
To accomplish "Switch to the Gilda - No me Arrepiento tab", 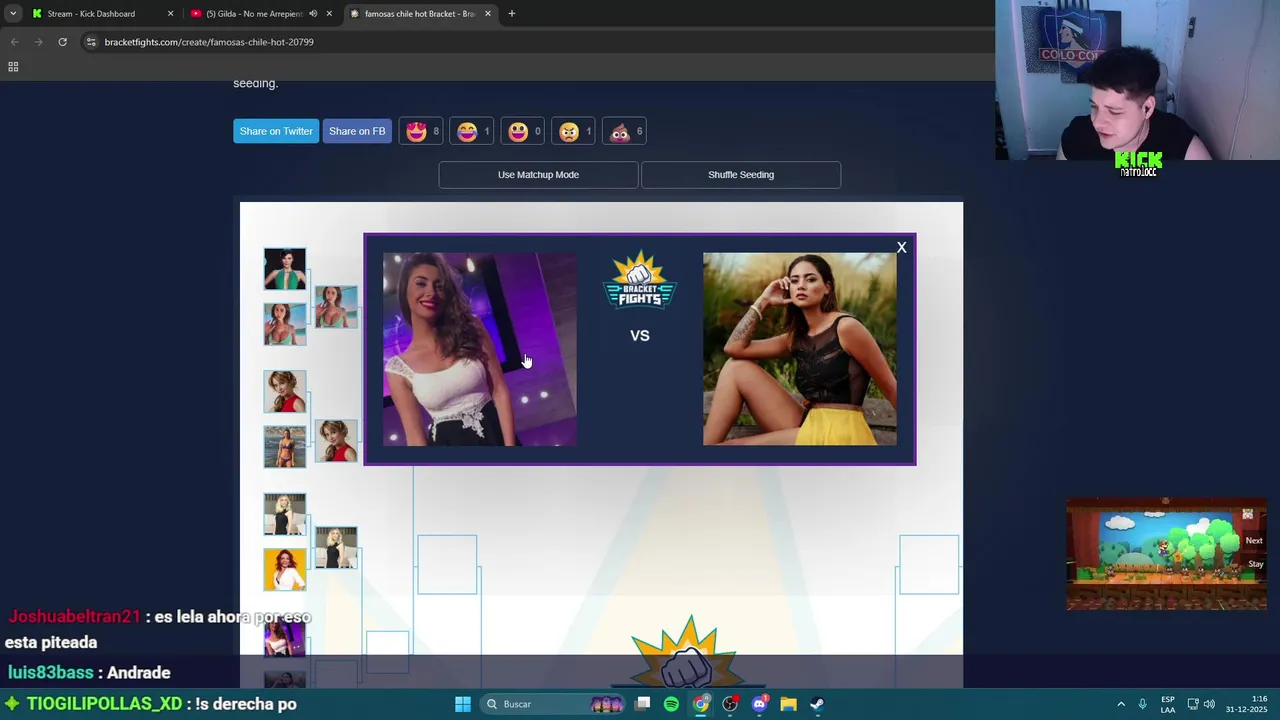I will [260, 14].
